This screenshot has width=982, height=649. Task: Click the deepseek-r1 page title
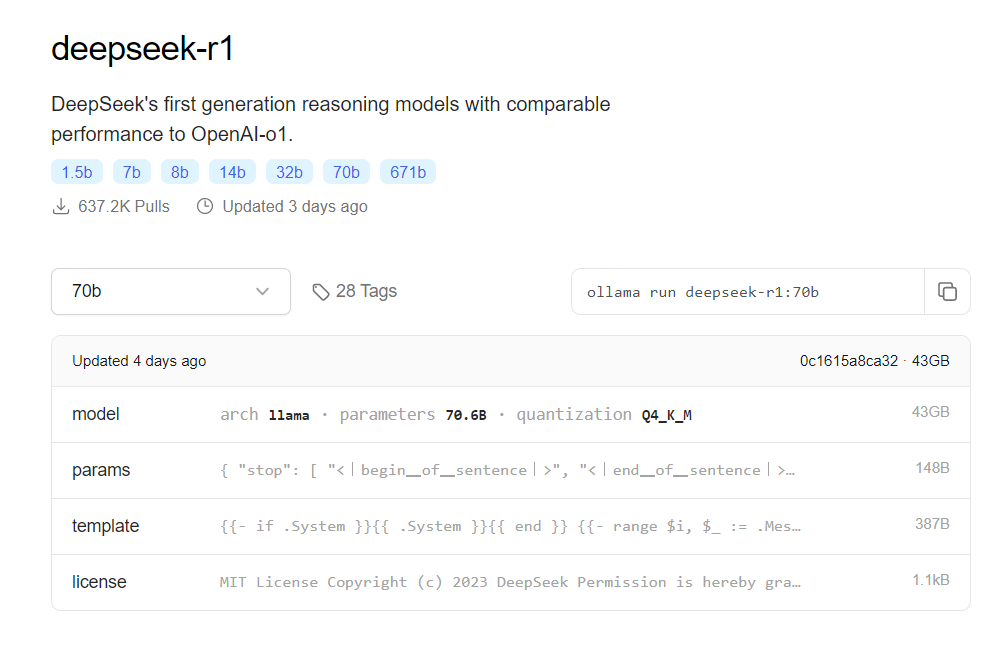(143, 48)
